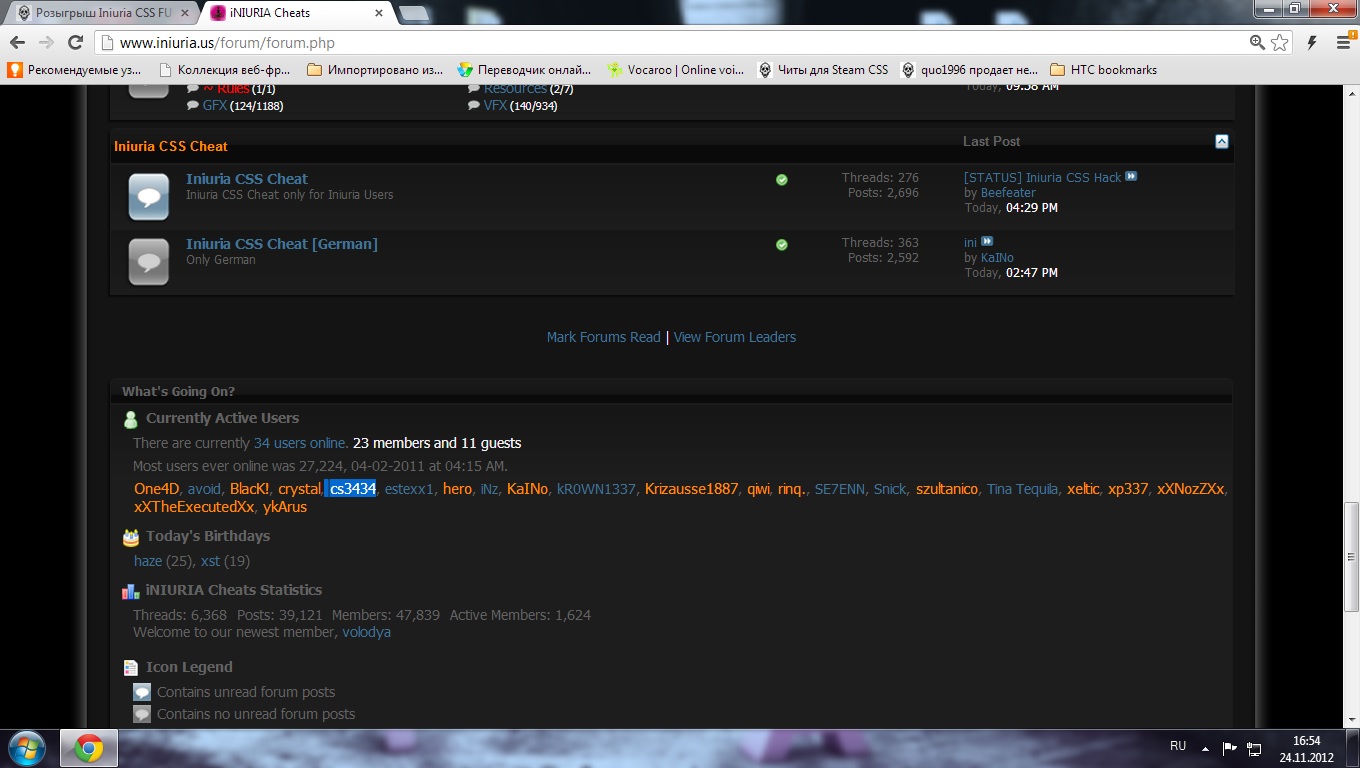The image size is (1360, 768).
Task: Open a new tab button
Action: pos(414,13)
